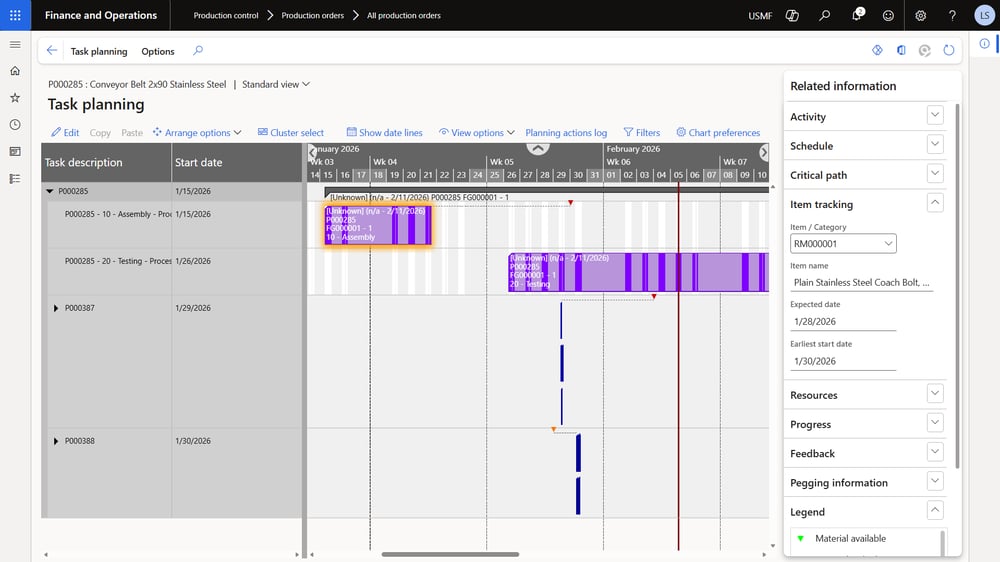Expand the Resources section
The width and height of the screenshot is (1000, 562).
pos(935,394)
